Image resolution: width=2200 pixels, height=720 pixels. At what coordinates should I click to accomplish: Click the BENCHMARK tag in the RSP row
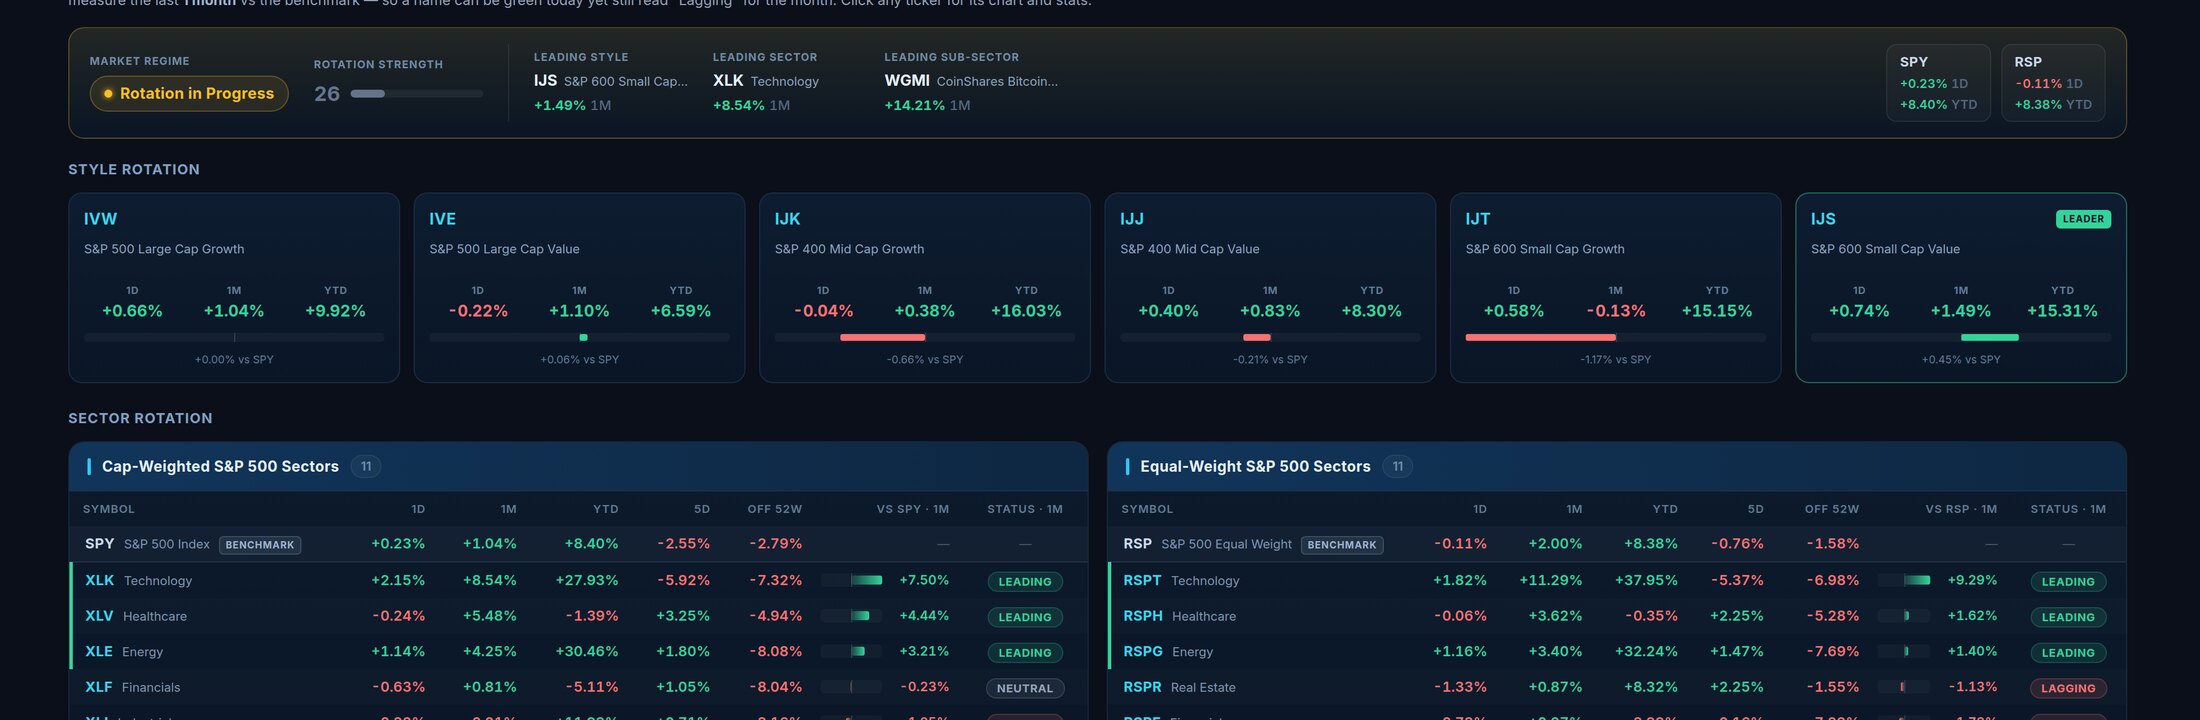1342,545
